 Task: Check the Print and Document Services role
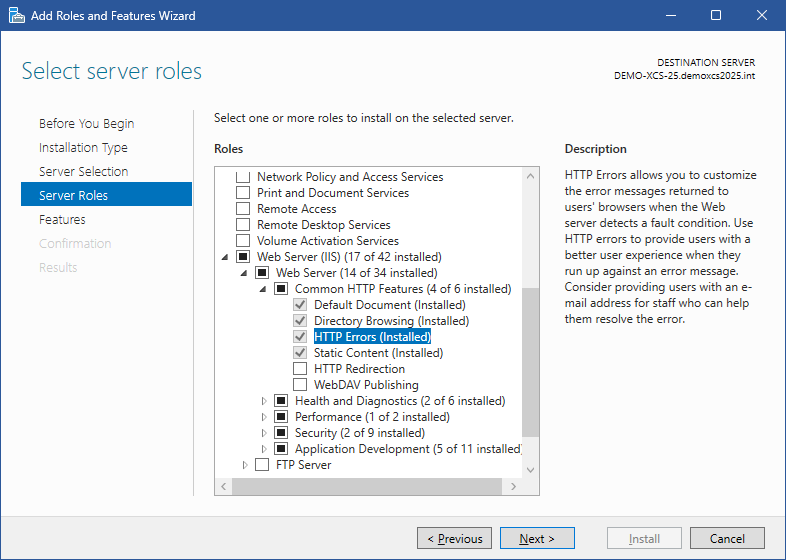click(x=243, y=193)
